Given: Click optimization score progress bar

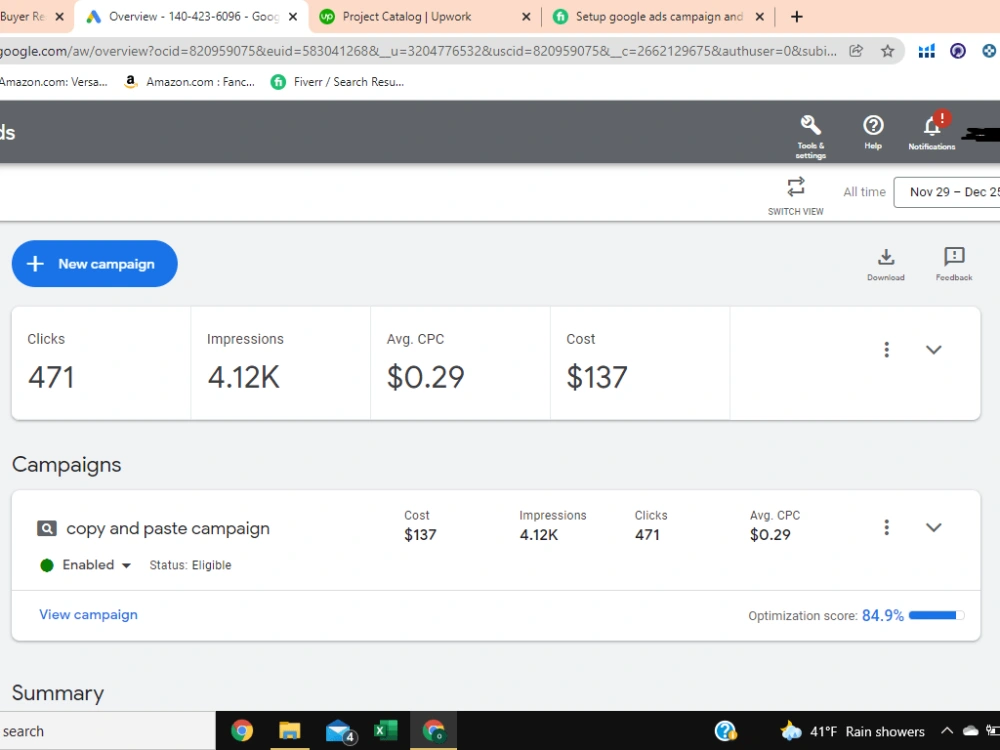Looking at the screenshot, I should point(936,615).
